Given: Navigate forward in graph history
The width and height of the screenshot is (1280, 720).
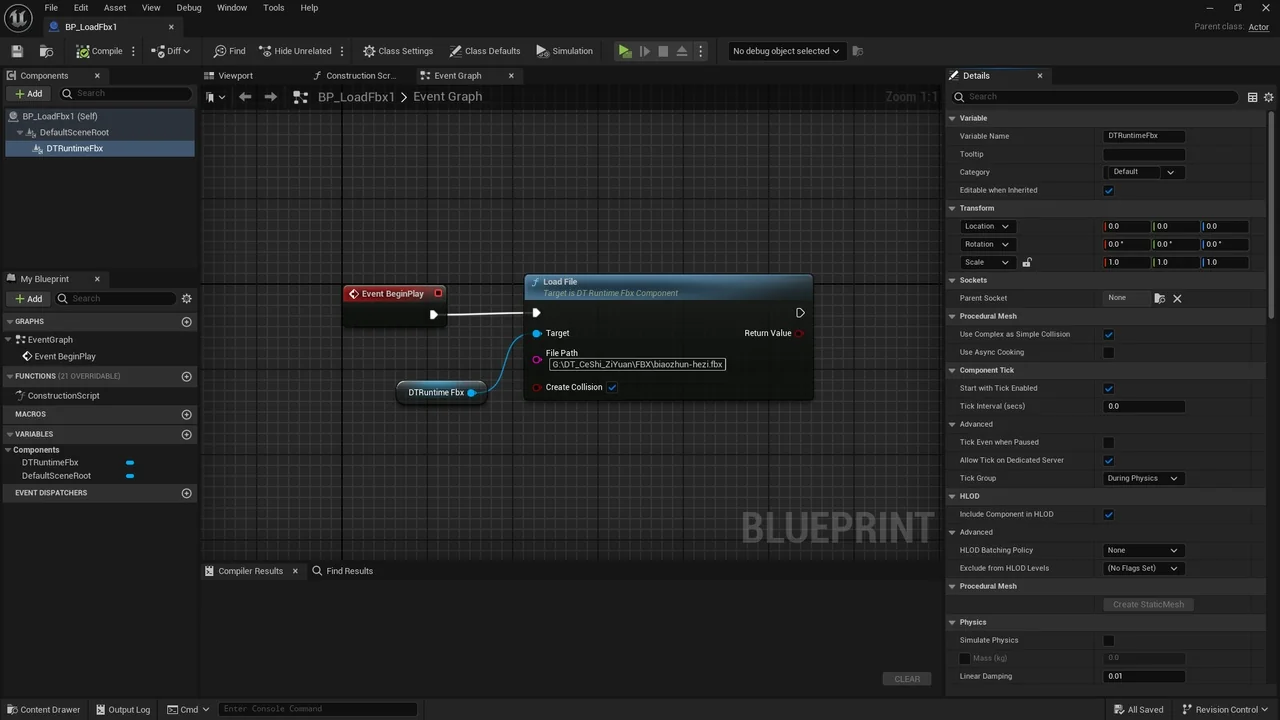Looking at the screenshot, I should point(272,97).
